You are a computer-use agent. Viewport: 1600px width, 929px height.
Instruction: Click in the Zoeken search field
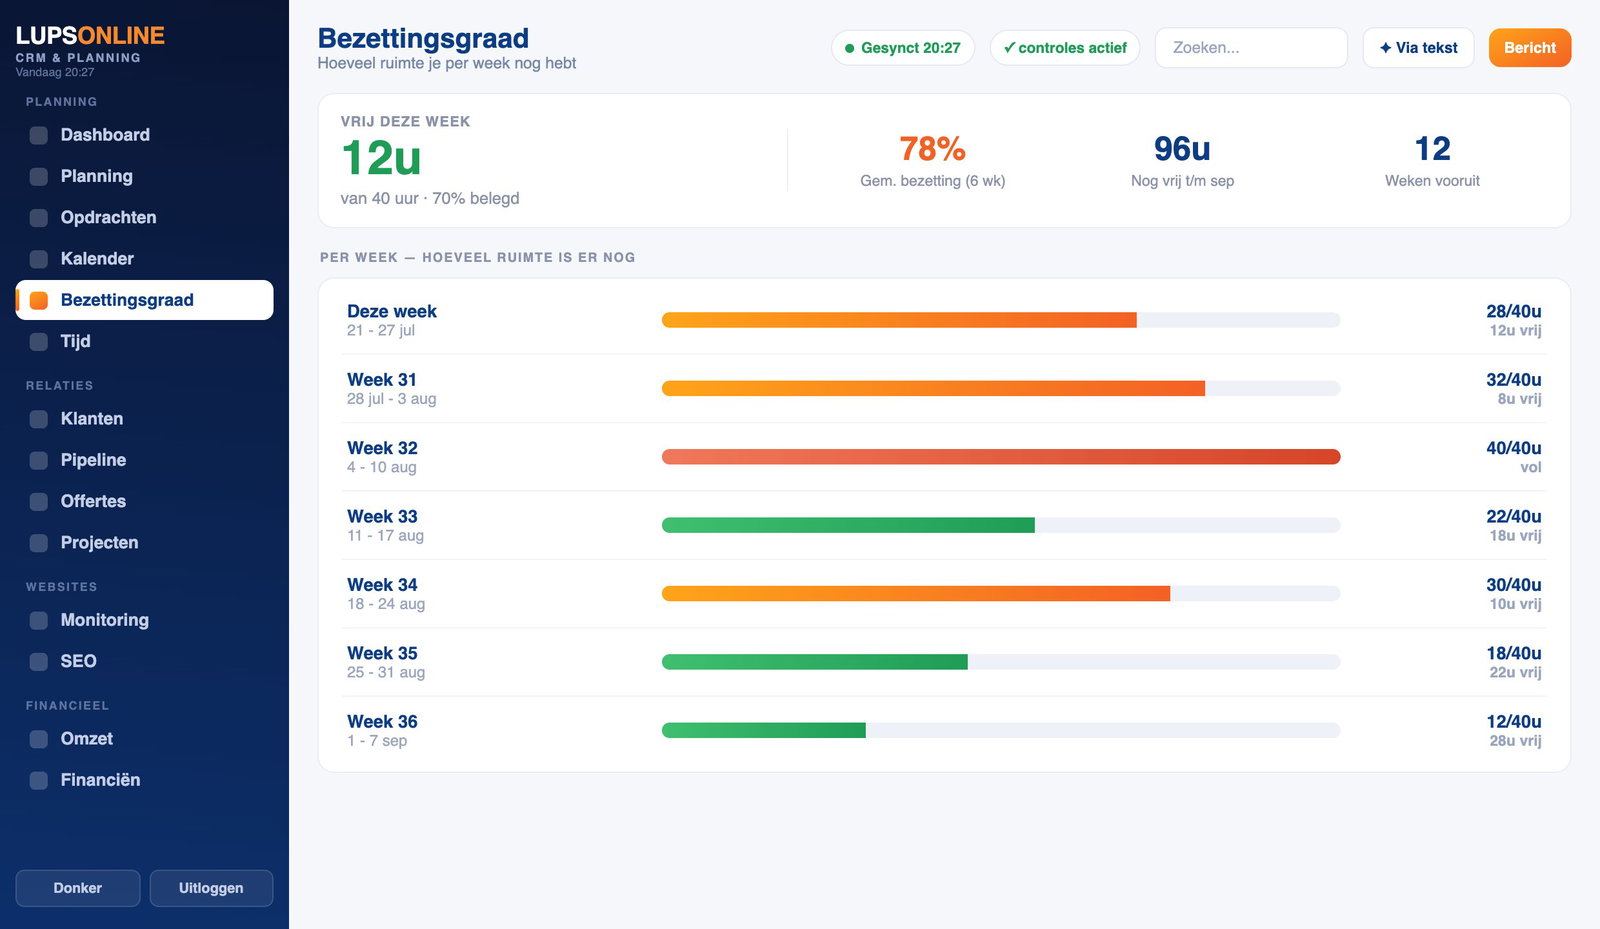coord(1251,48)
